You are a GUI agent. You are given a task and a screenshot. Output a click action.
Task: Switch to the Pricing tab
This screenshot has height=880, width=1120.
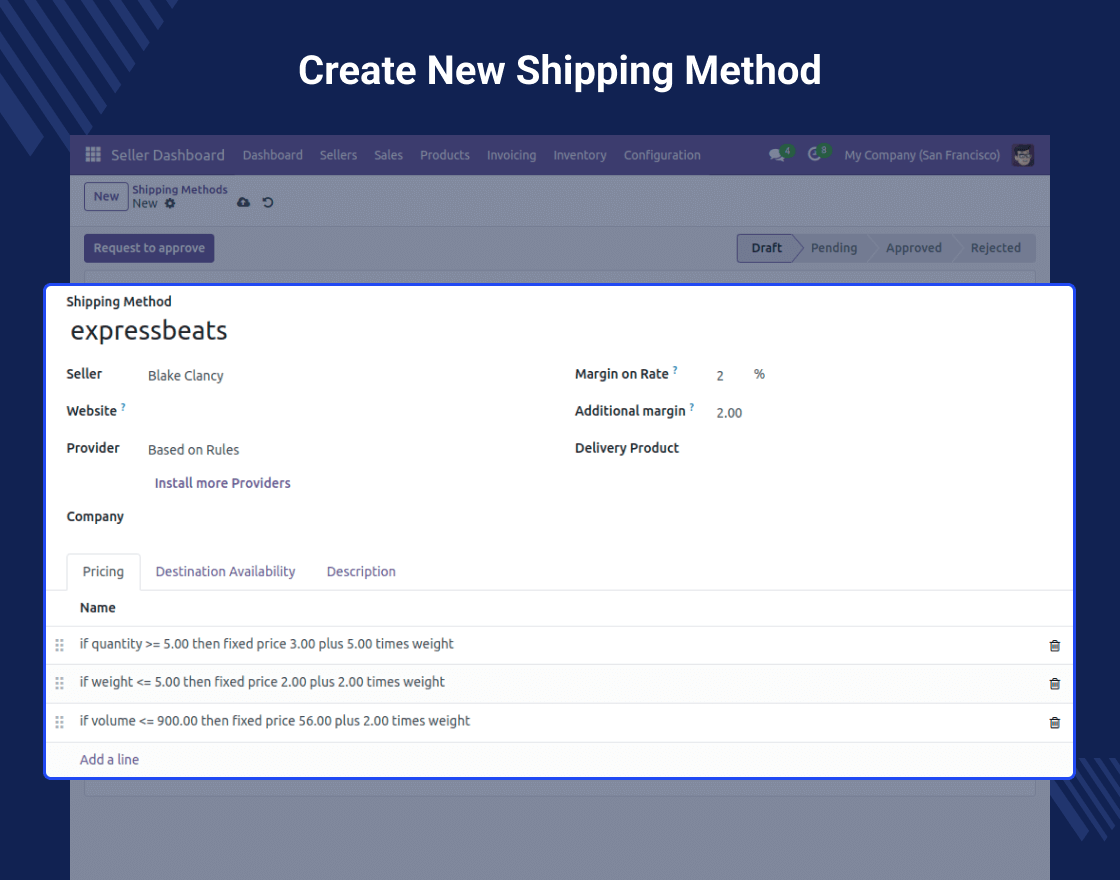[x=103, y=571]
